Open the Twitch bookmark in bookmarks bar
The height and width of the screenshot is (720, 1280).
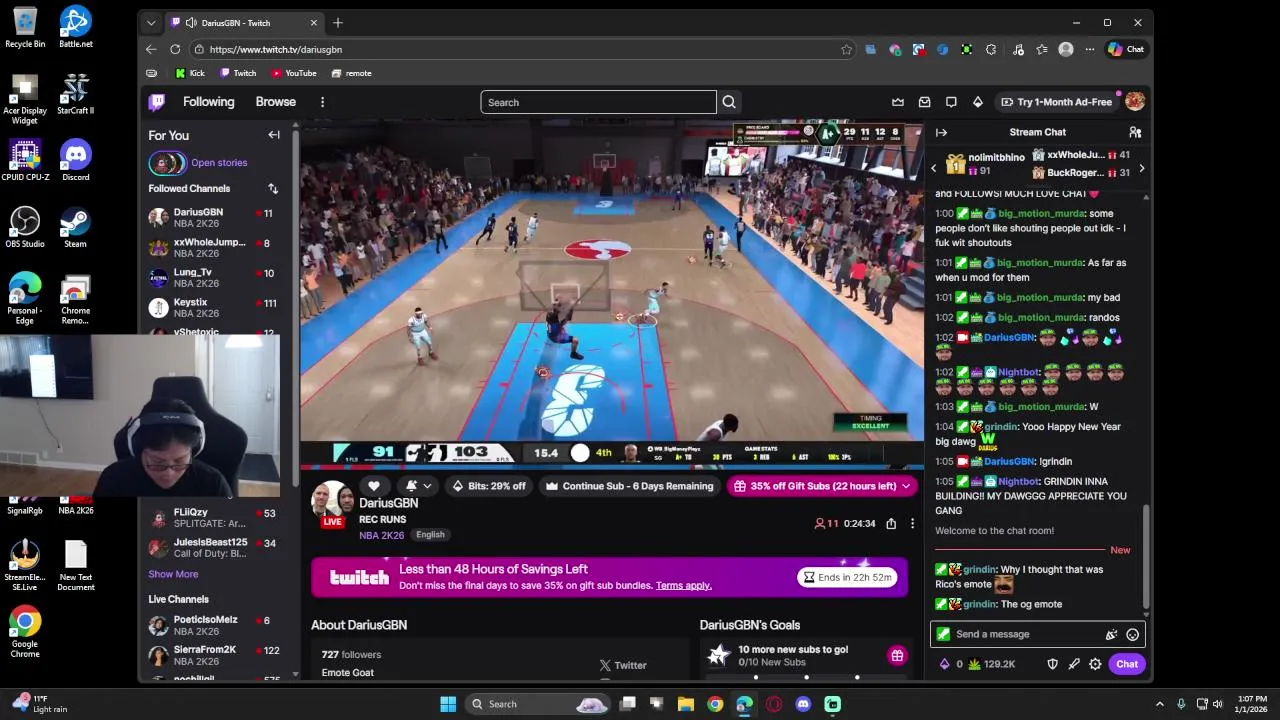click(x=238, y=73)
